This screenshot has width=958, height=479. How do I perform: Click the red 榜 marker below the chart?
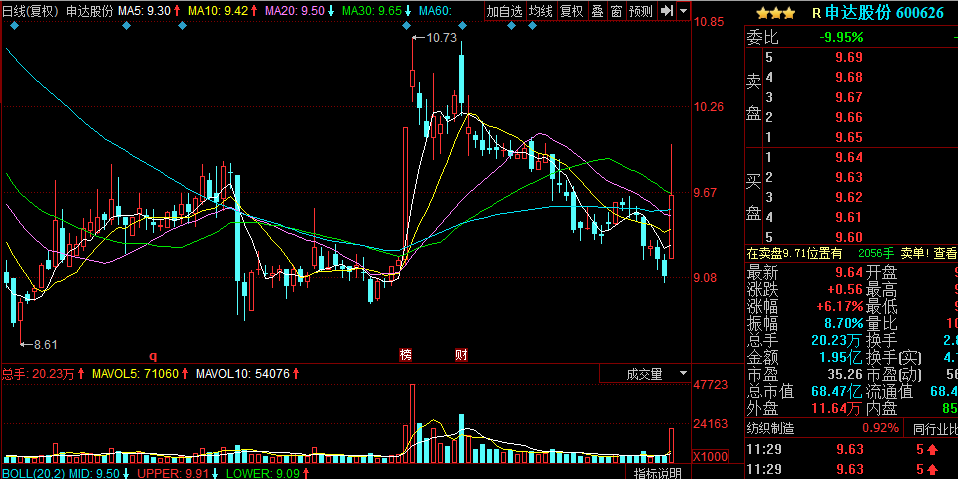pos(406,355)
